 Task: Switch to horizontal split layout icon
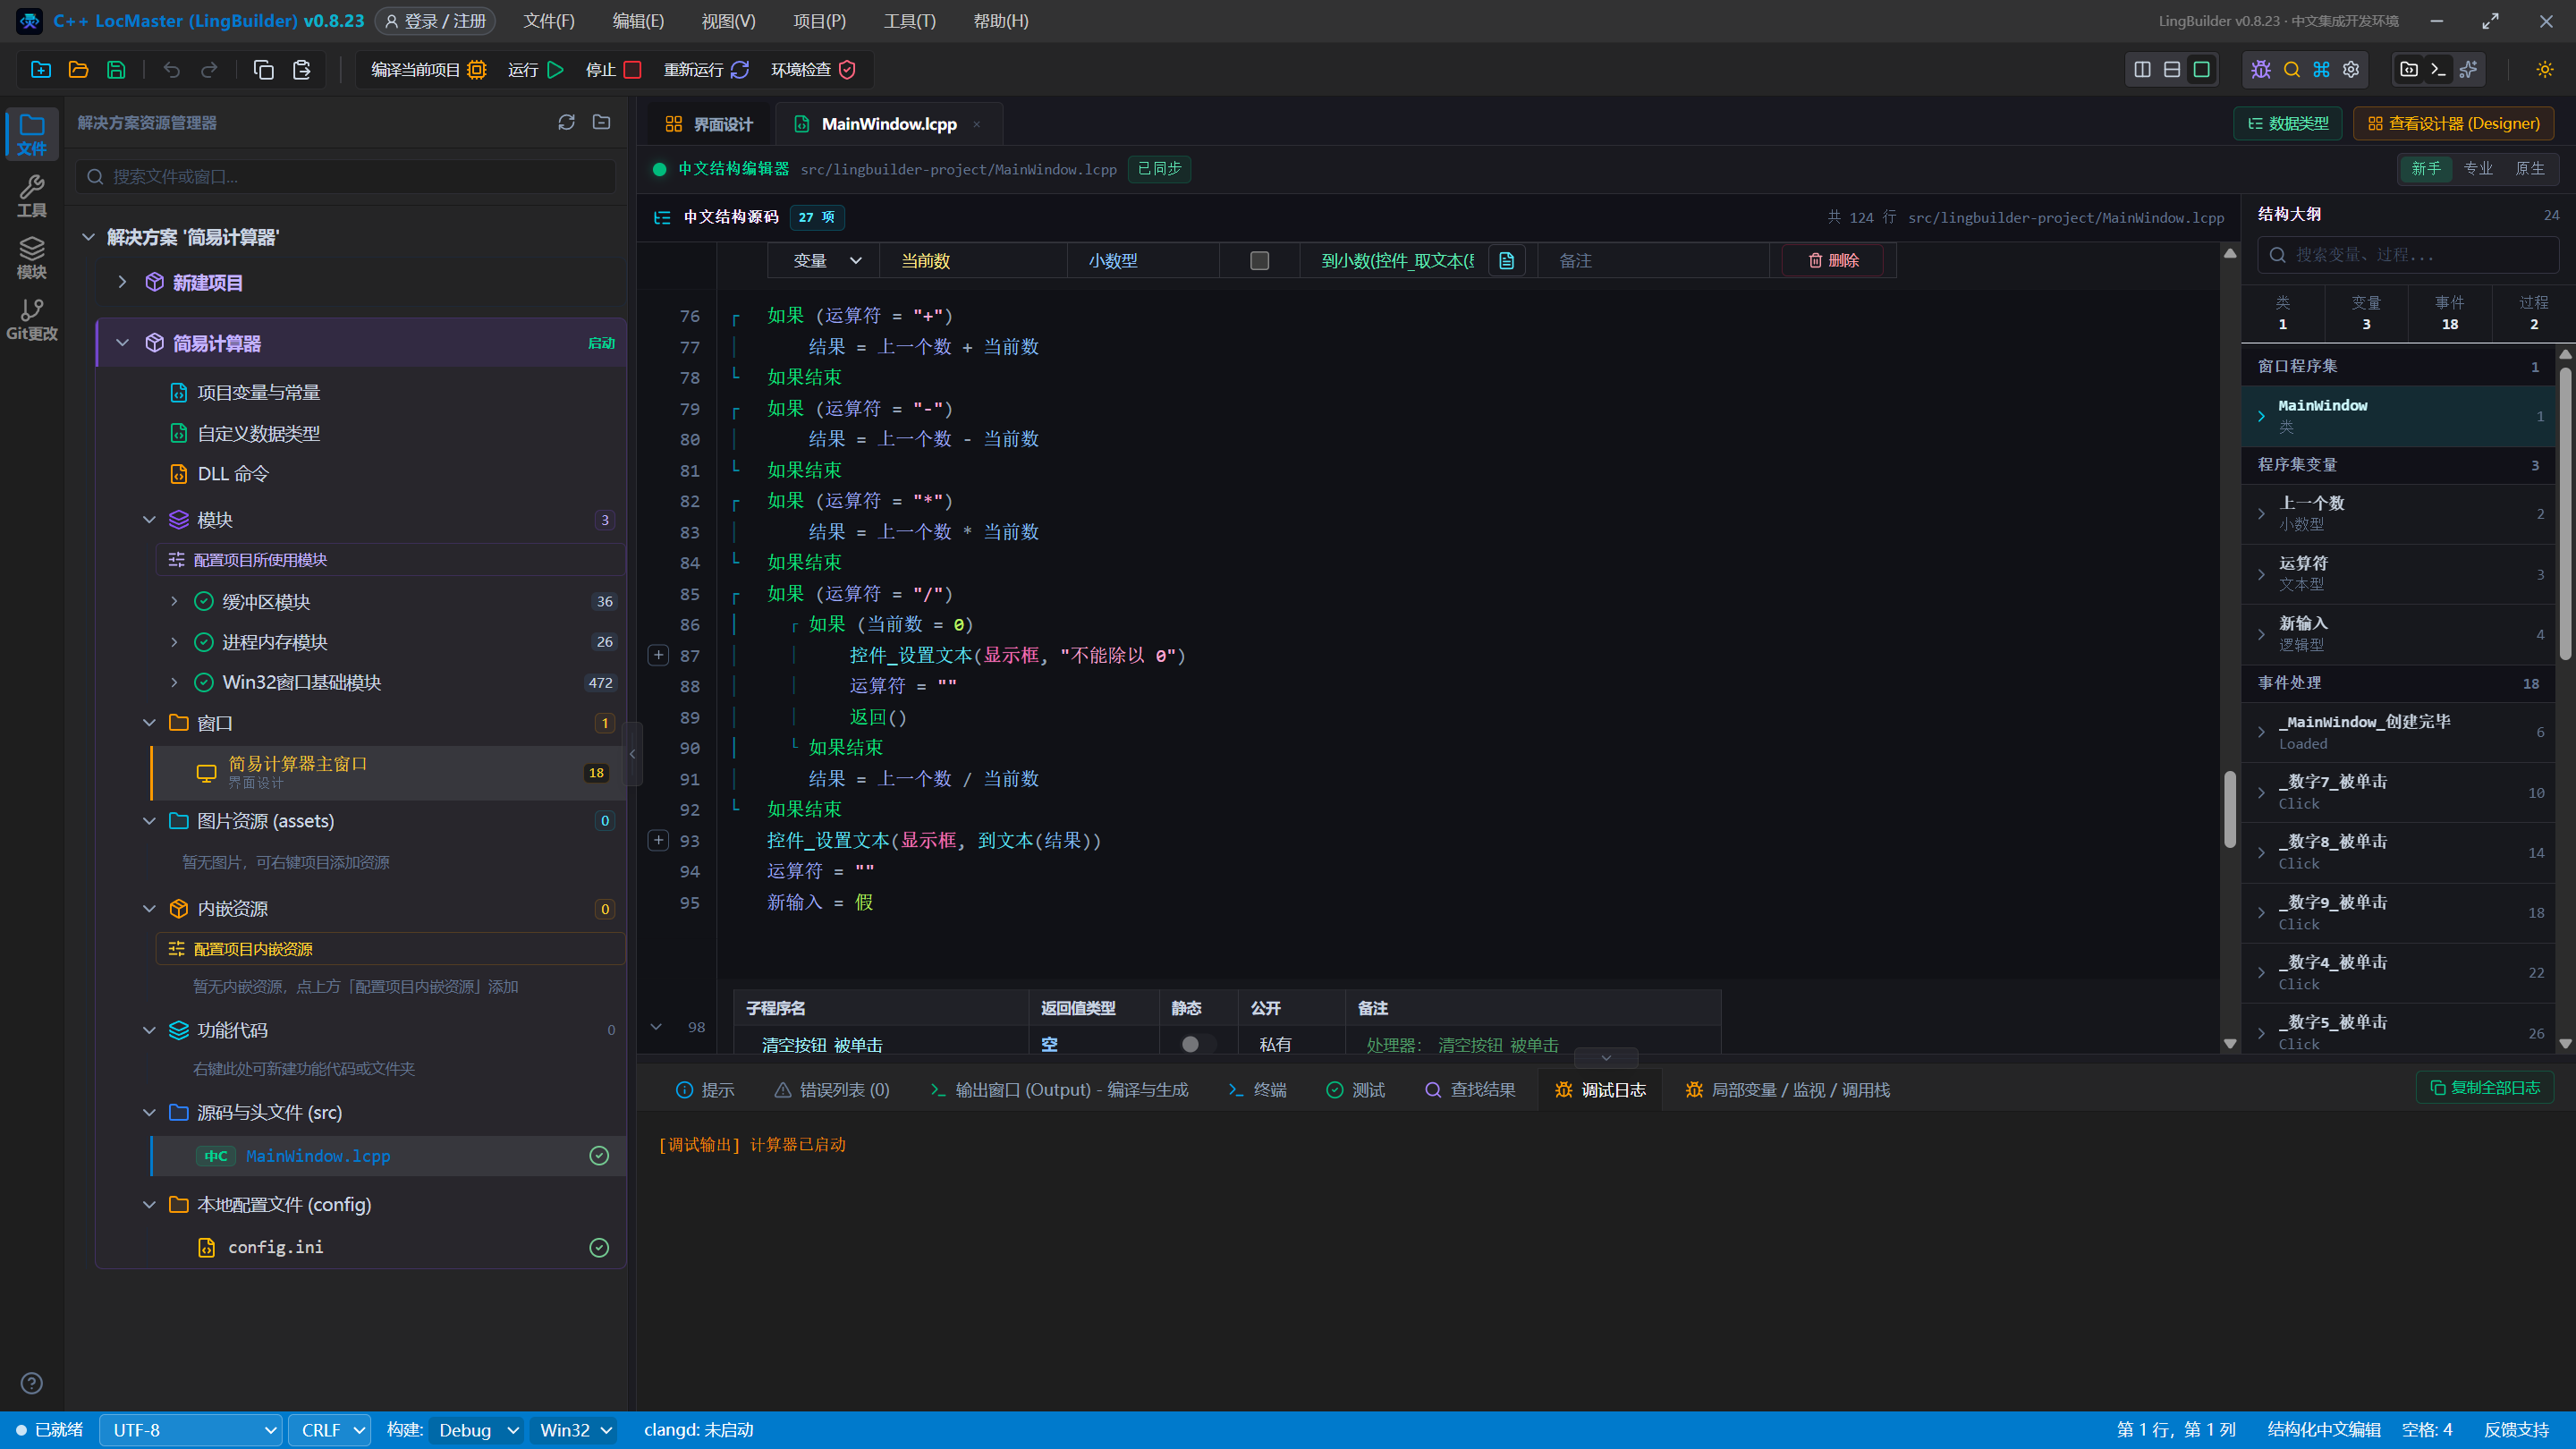[x=2172, y=69]
